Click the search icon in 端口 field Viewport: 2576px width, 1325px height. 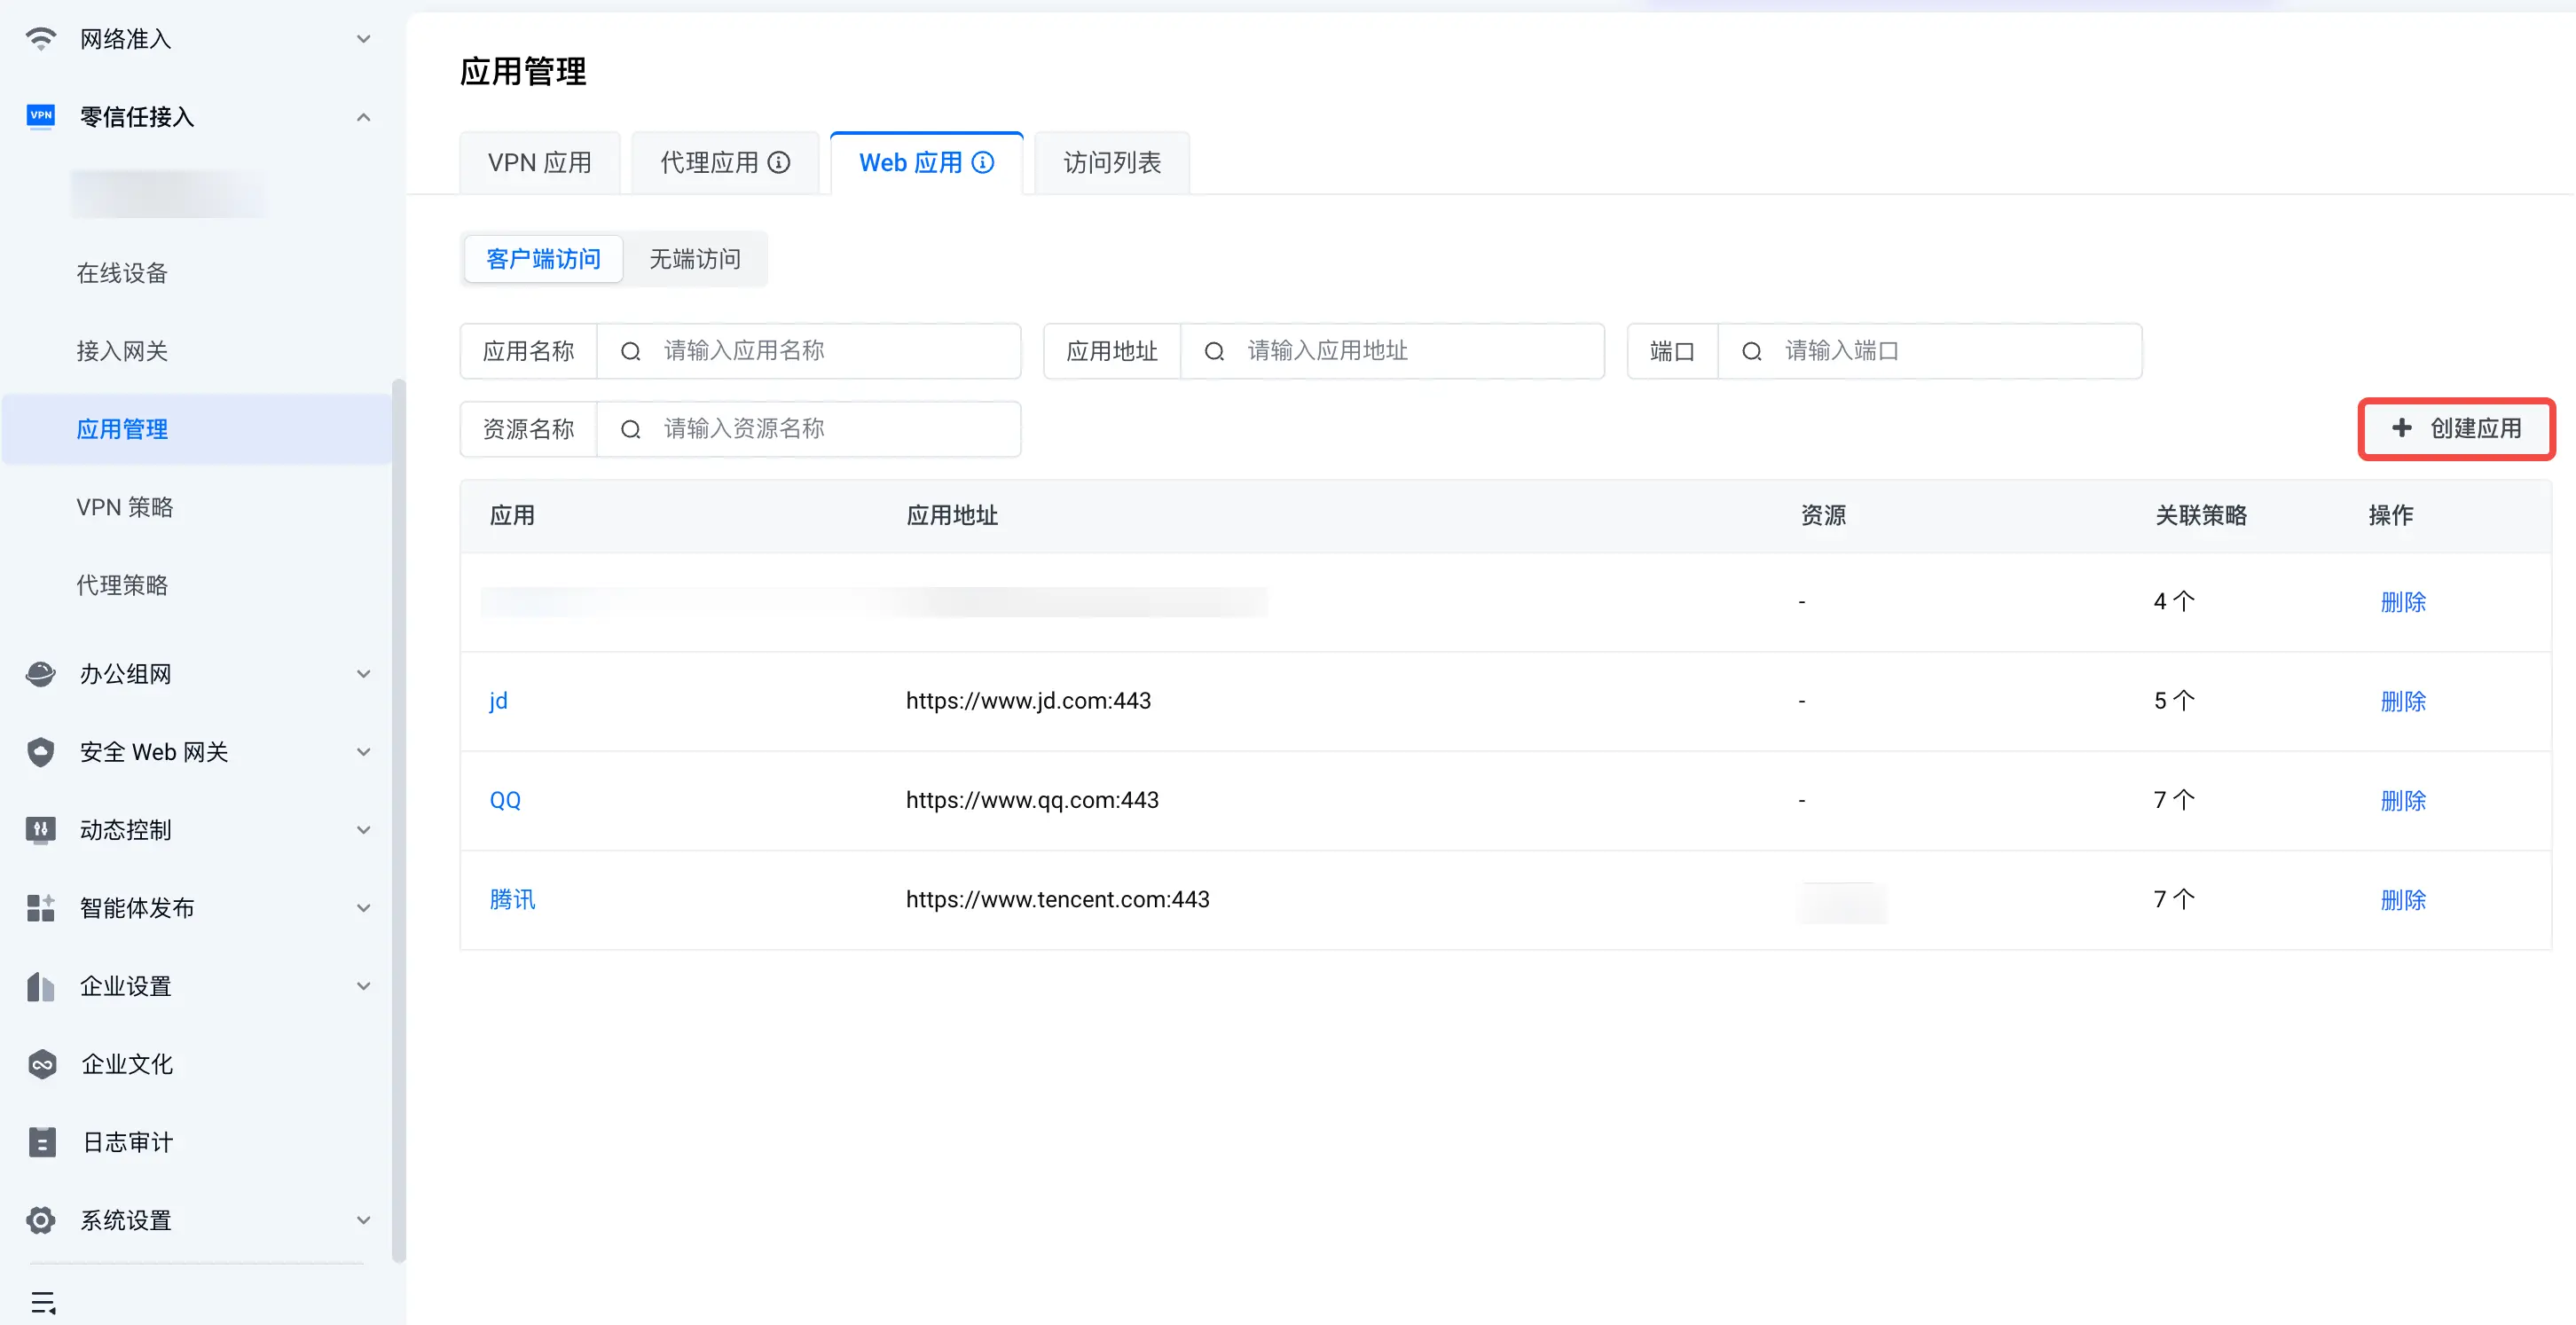(x=1751, y=351)
